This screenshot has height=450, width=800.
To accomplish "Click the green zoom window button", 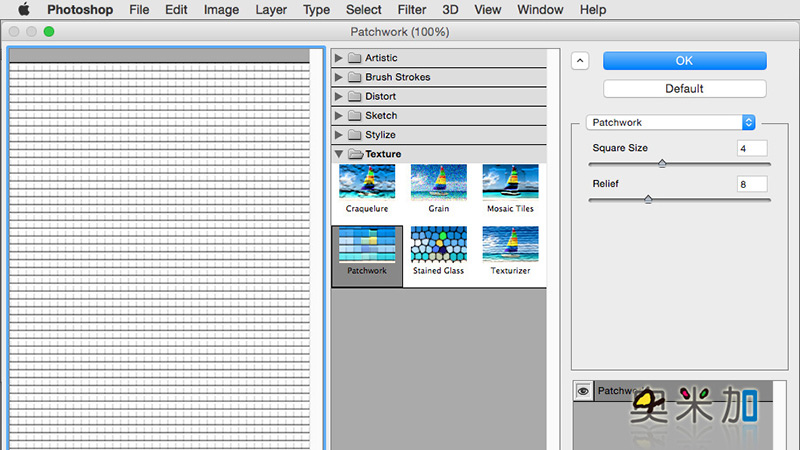I will 49,32.
